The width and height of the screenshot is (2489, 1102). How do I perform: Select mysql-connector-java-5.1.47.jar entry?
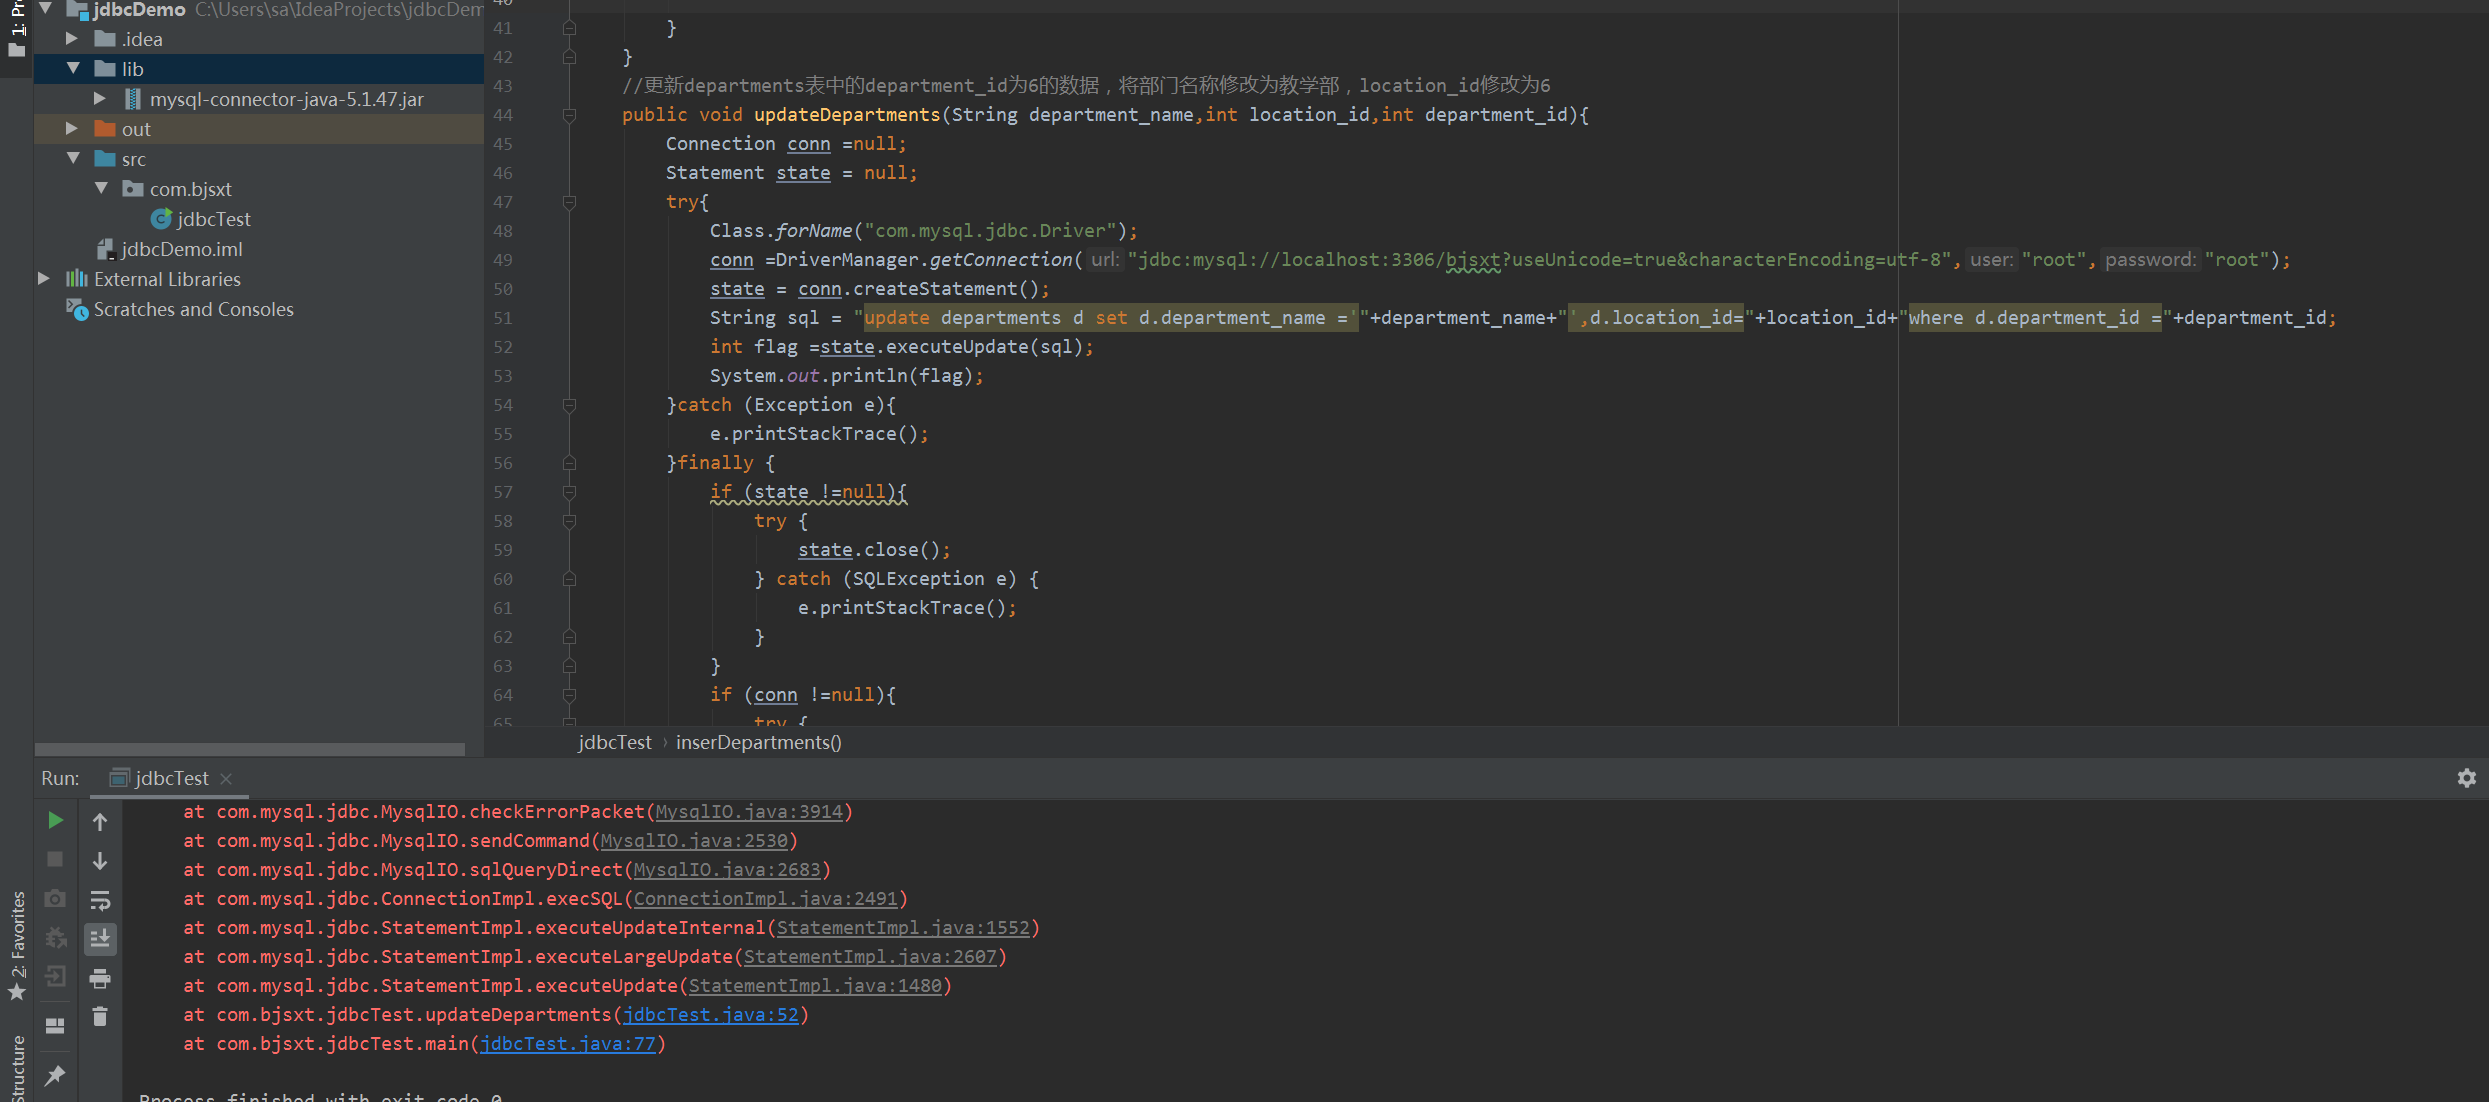pos(287,99)
